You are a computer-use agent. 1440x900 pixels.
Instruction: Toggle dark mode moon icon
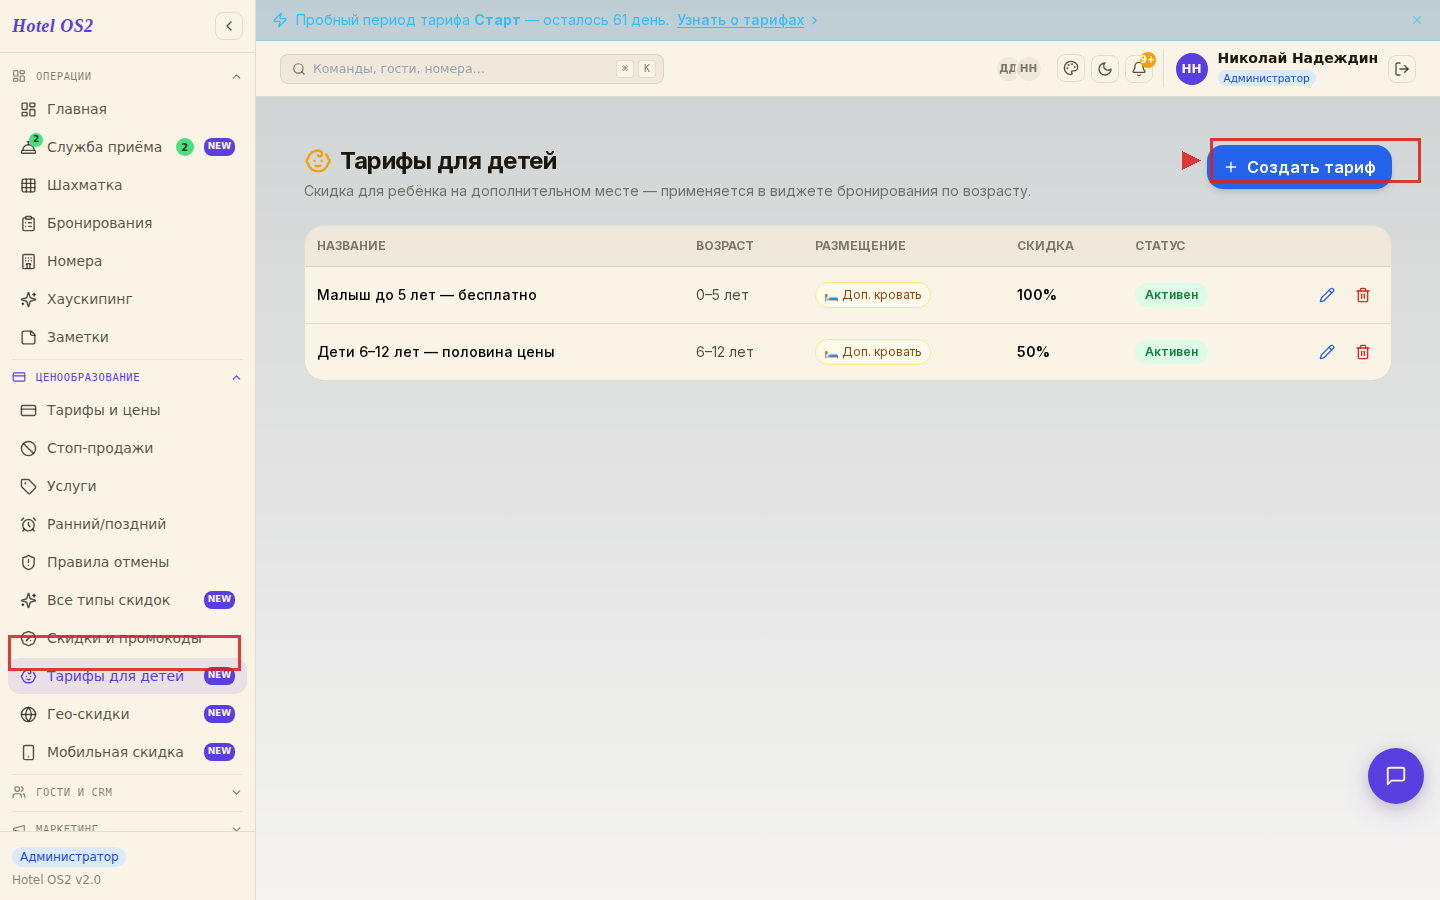click(x=1105, y=69)
